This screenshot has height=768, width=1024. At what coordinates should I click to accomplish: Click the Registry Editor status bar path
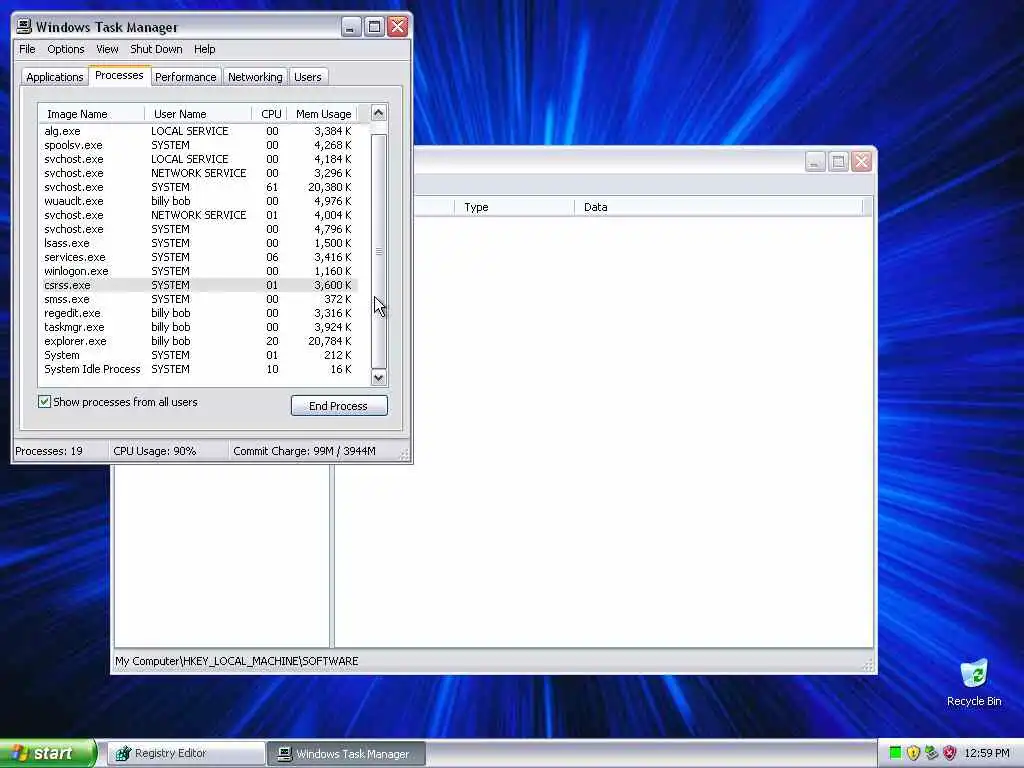click(236, 661)
